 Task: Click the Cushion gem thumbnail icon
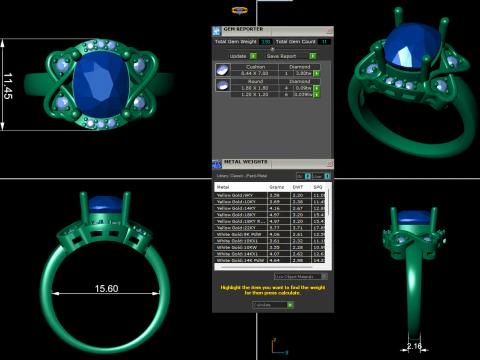pos(222,70)
